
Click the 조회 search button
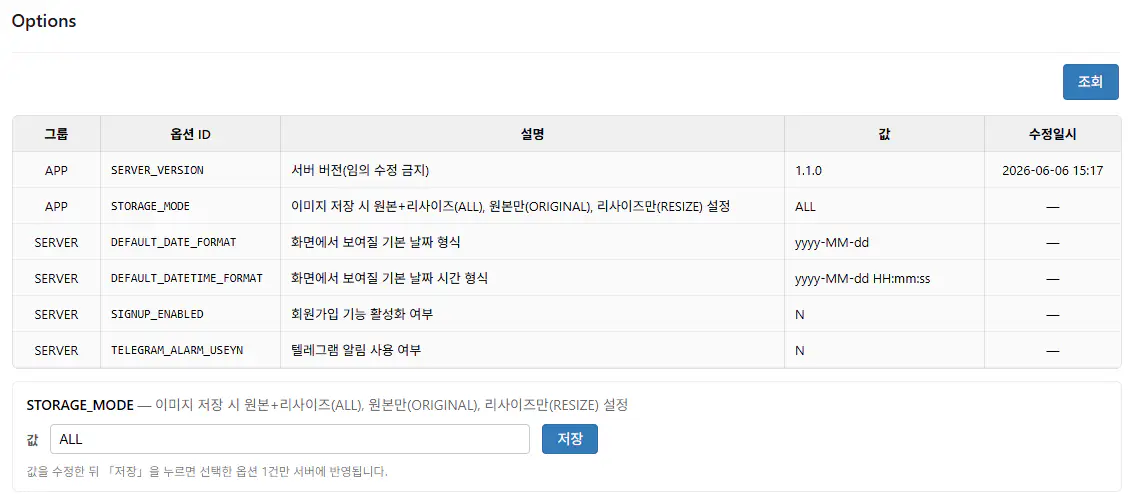(x=1091, y=82)
